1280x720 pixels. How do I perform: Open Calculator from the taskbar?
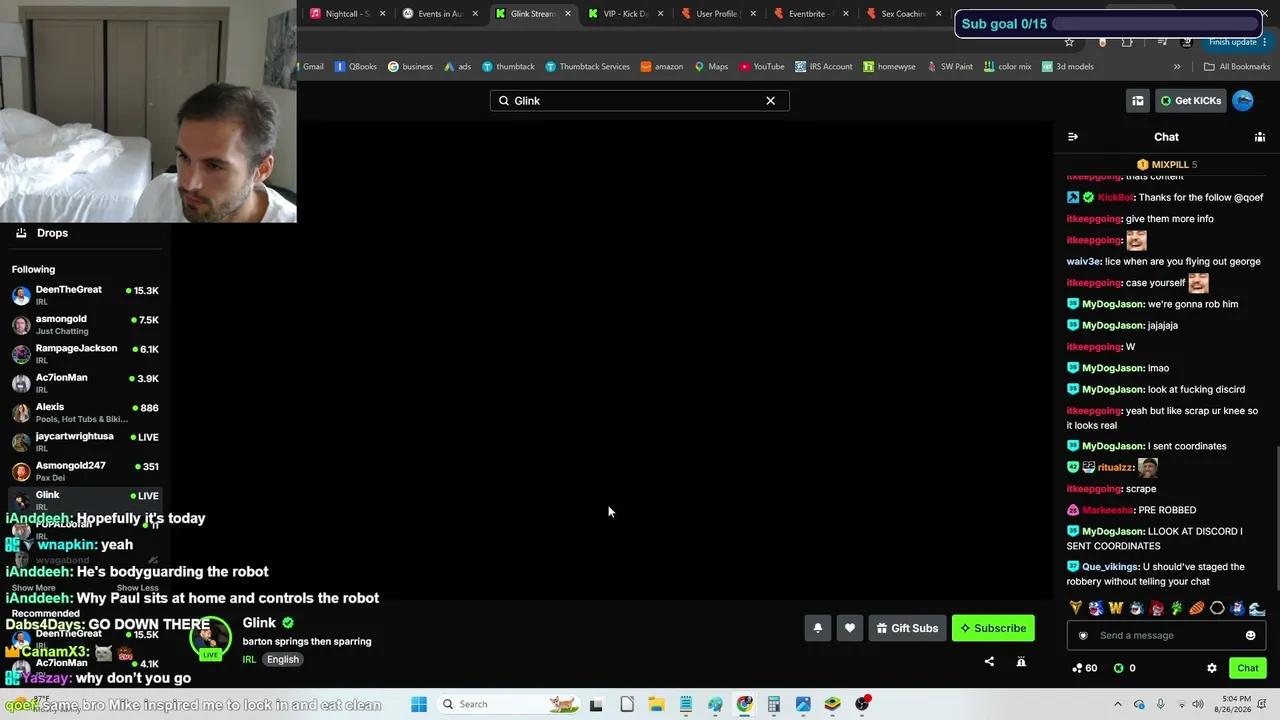(x=774, y=704)
